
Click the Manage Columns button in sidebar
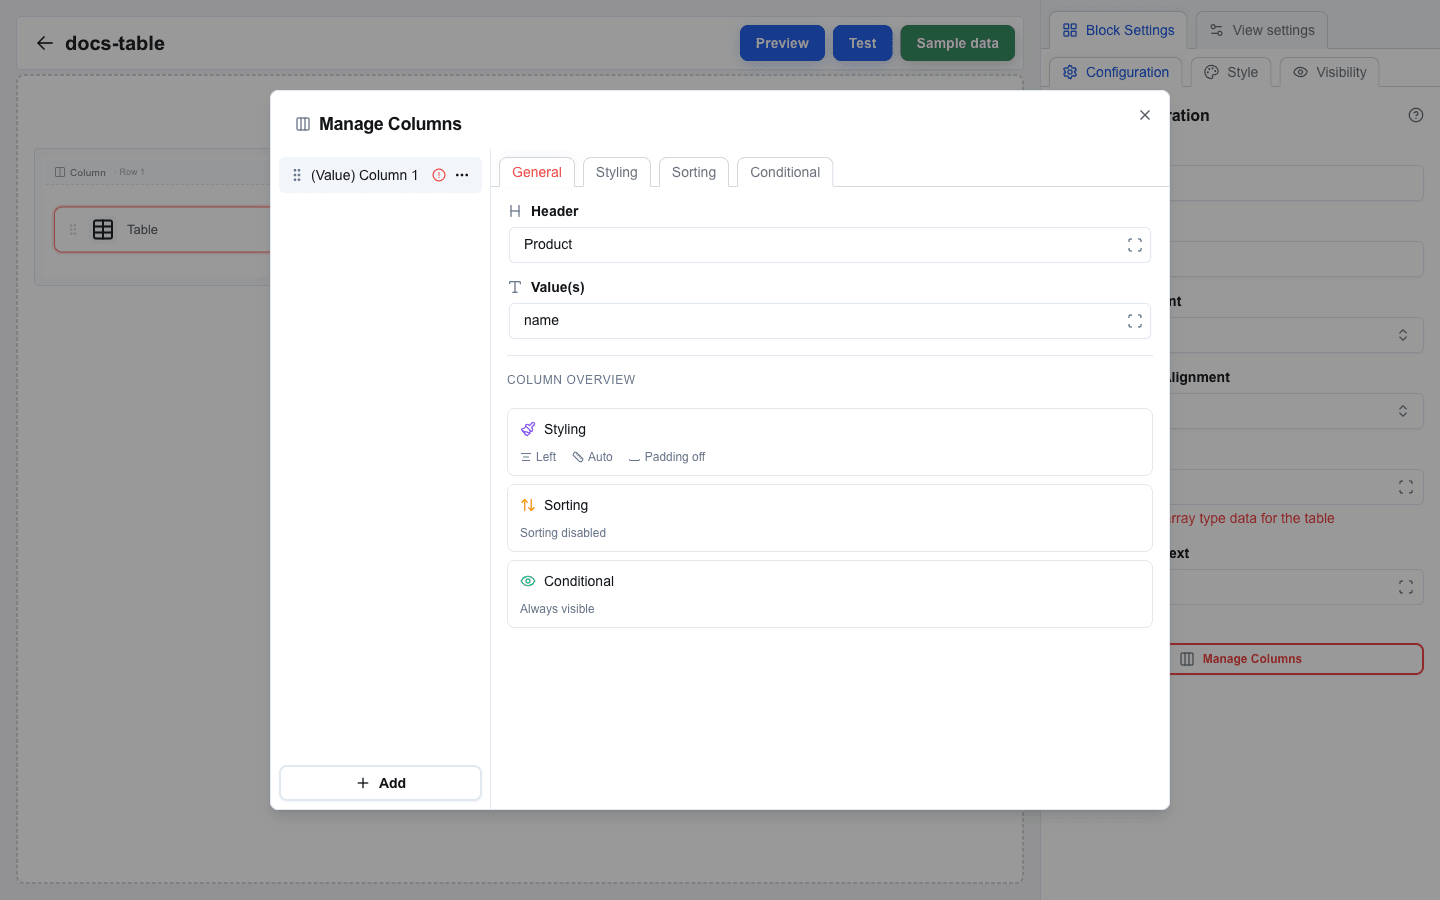(1296, 659)
